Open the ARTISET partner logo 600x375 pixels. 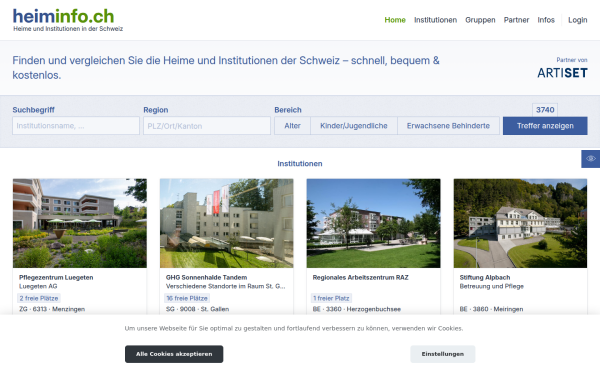562,73
